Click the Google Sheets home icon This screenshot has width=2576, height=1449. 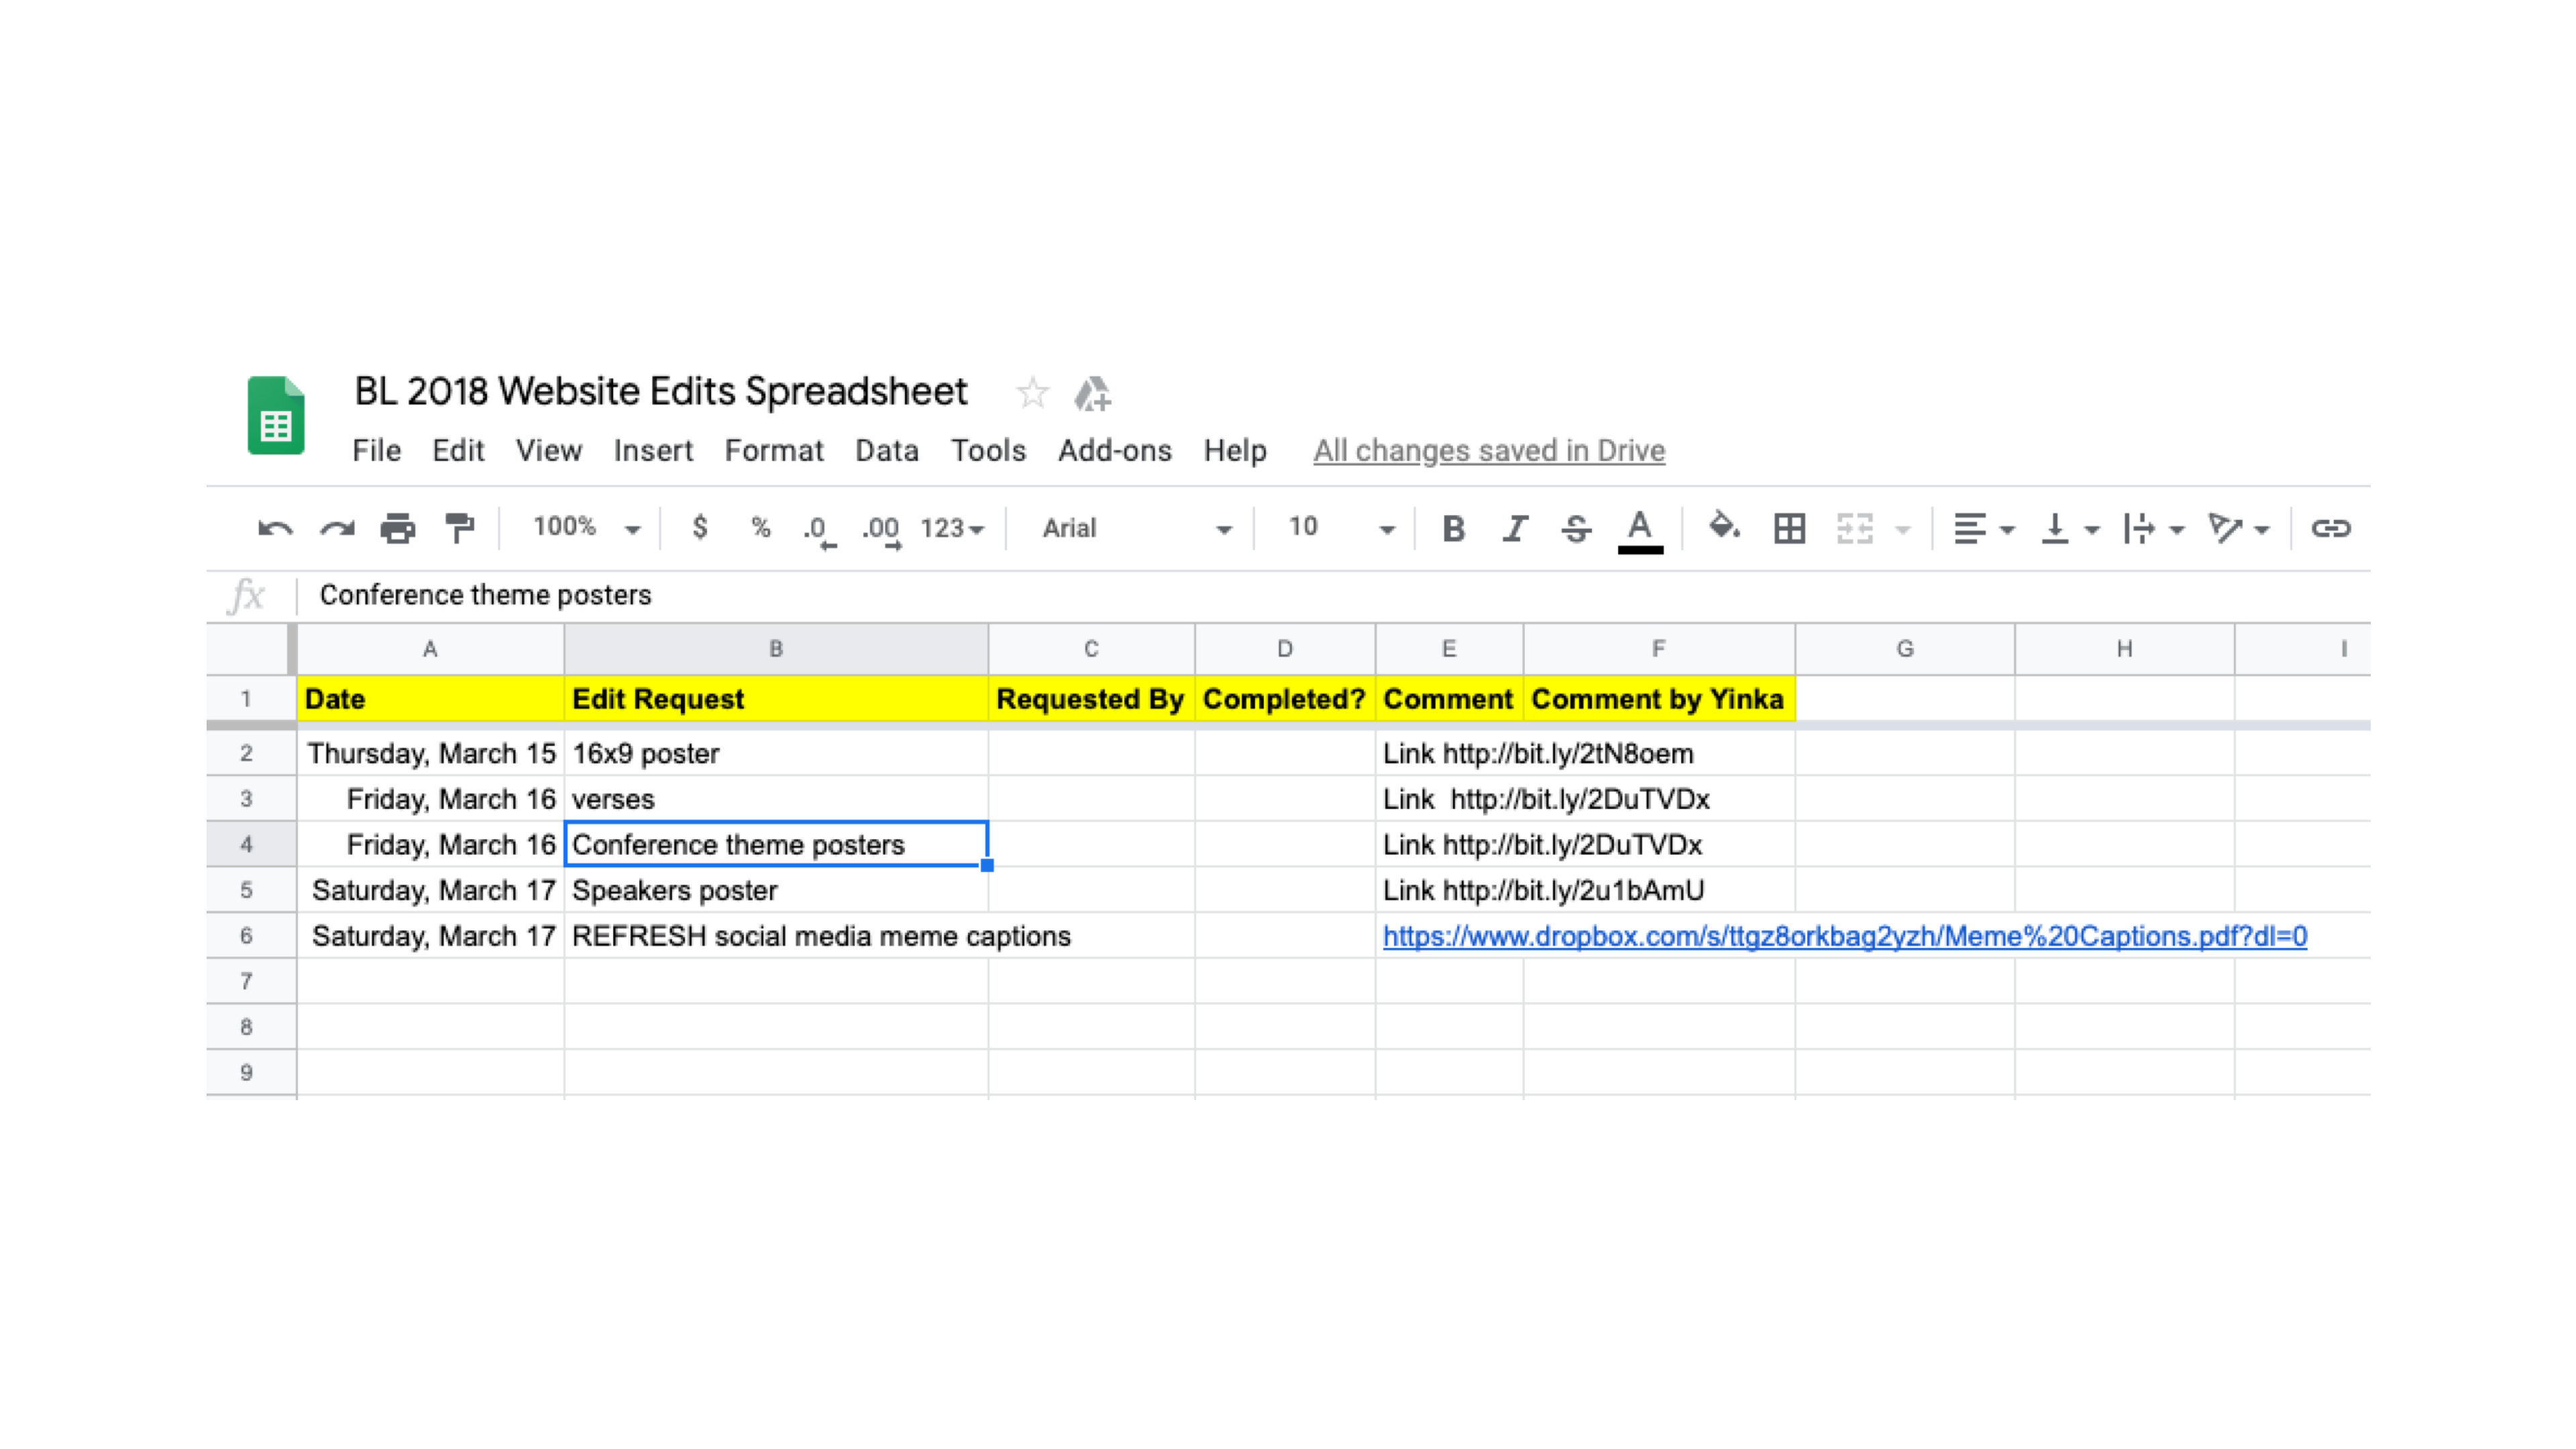[x=276, y=416]
